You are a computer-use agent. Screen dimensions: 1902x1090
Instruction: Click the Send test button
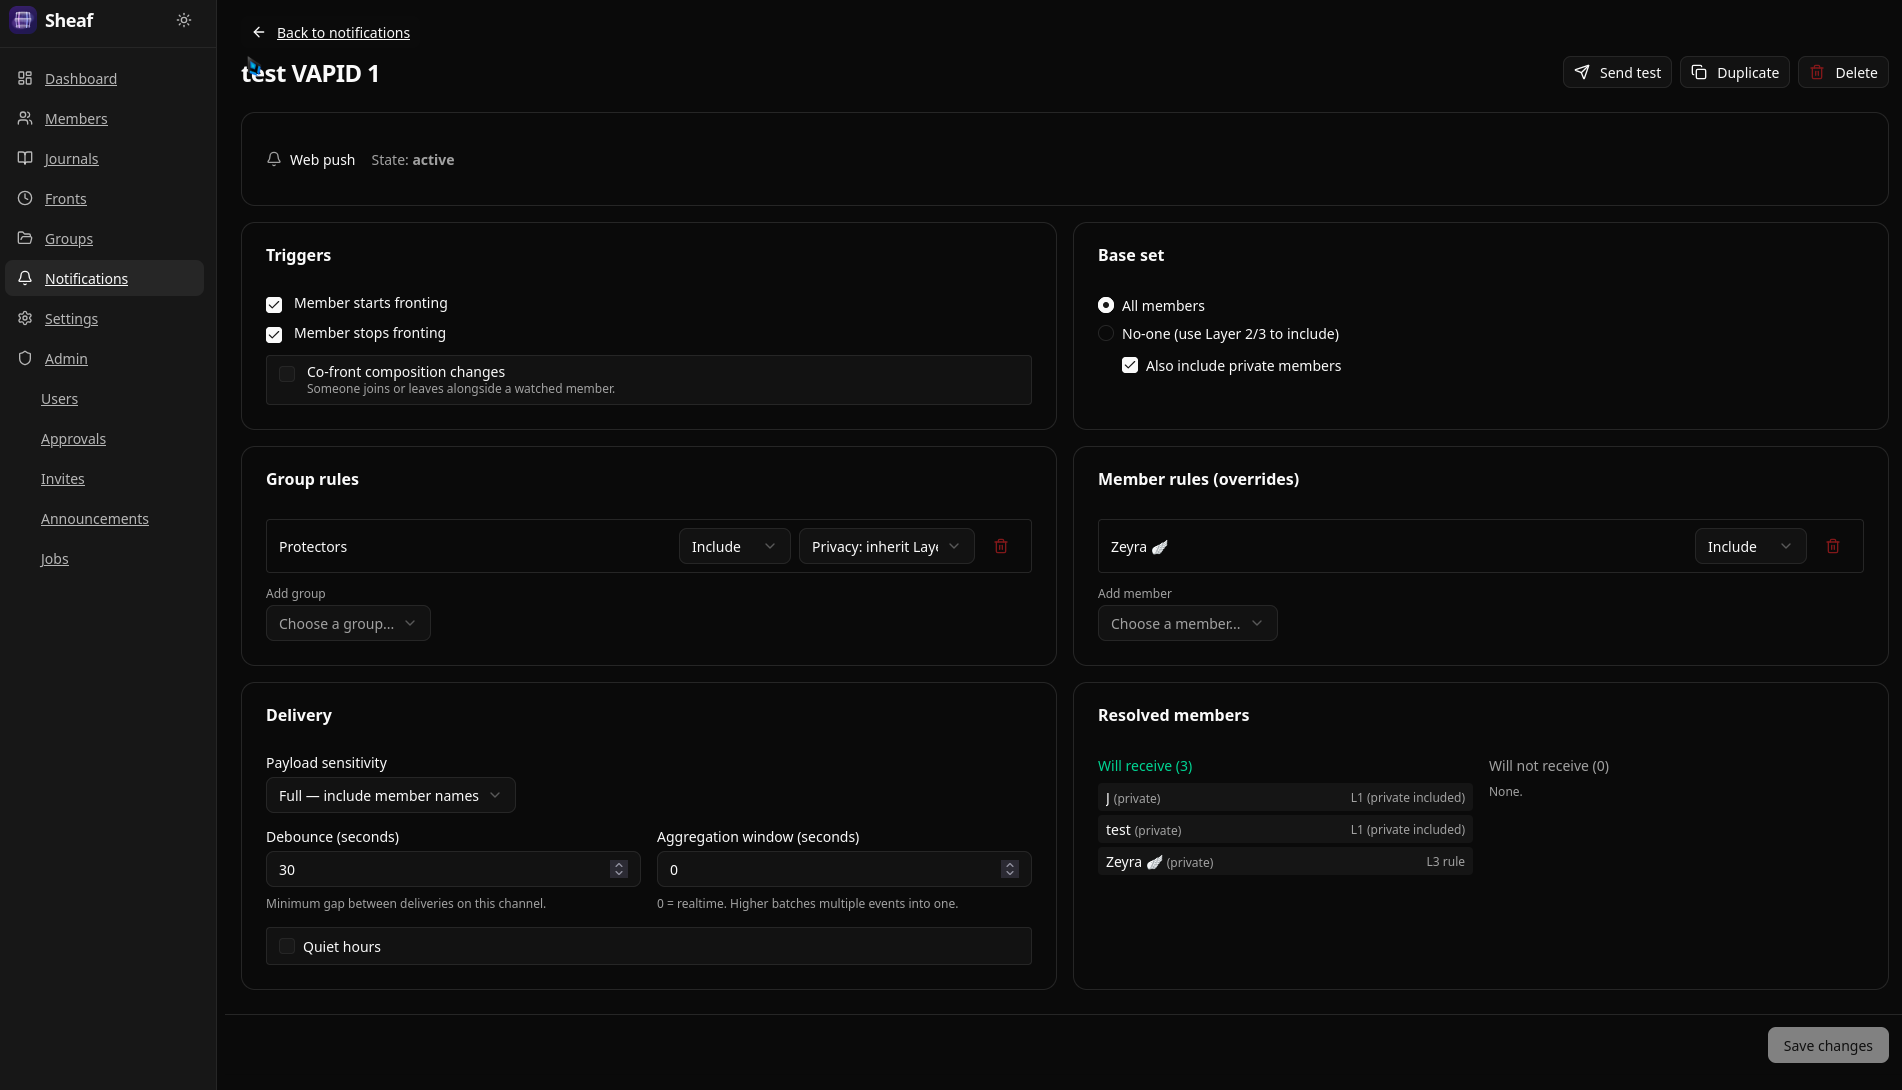pyautogui.click(x=1617, y=72)
